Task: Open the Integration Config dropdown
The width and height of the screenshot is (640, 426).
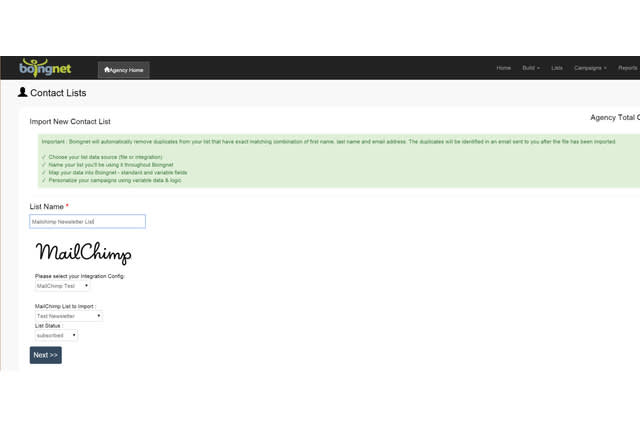Action: (63, 286)
